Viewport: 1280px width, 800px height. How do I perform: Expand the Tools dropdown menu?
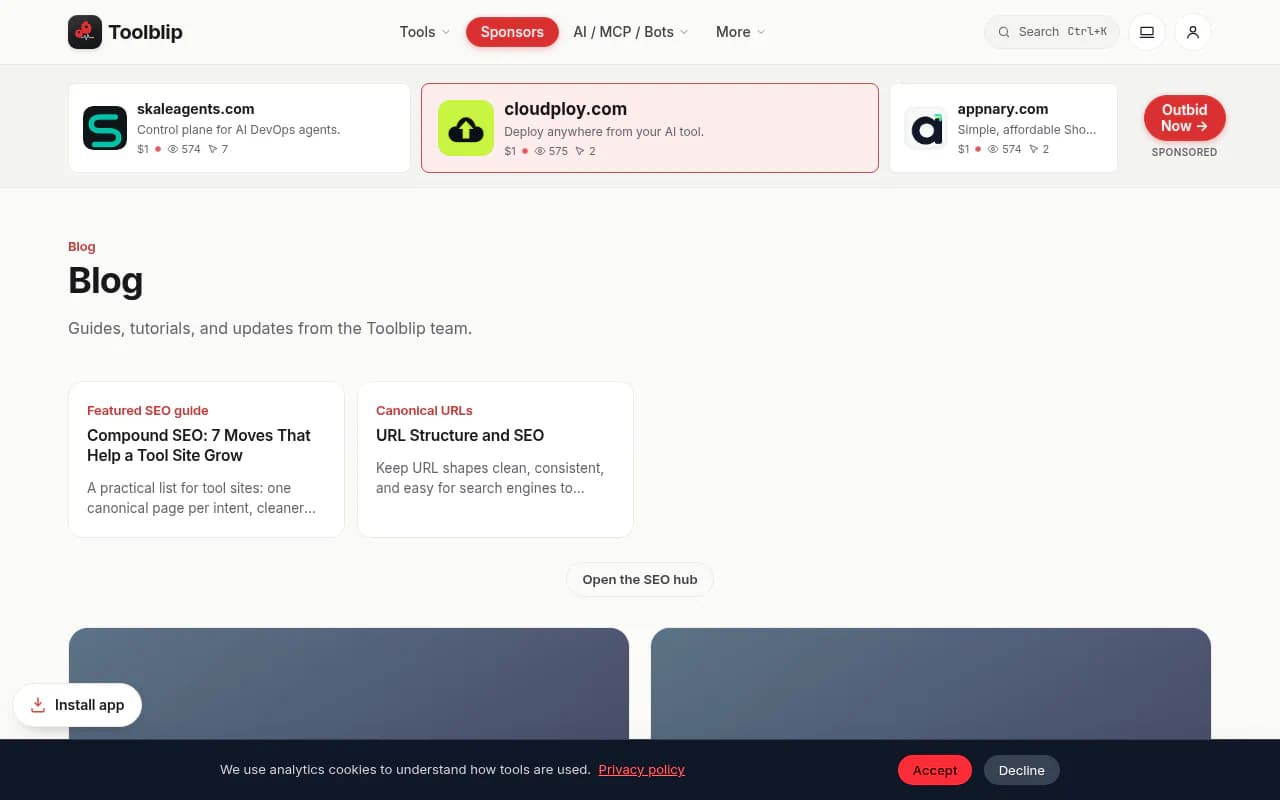pyautogui.click(x=425, y=32)
